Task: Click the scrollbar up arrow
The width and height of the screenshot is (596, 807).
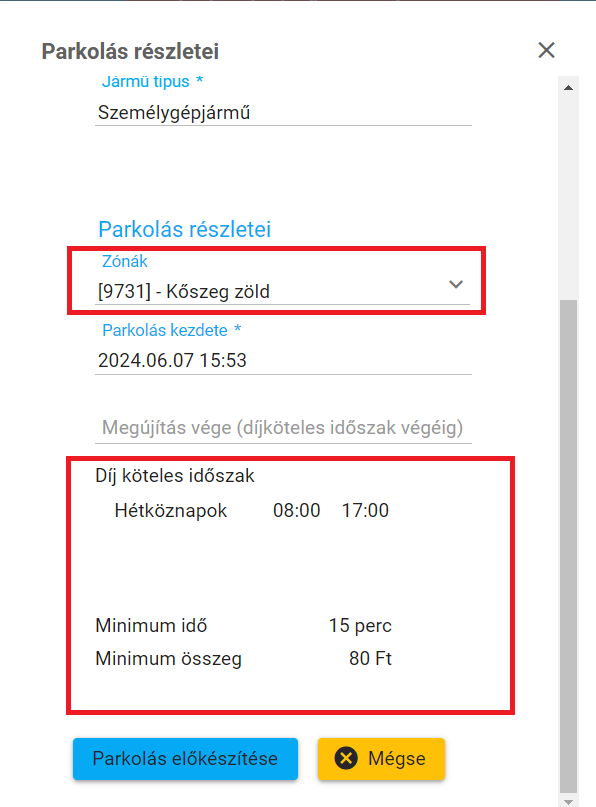Action: pyautogui.click(x=568, y=88)
